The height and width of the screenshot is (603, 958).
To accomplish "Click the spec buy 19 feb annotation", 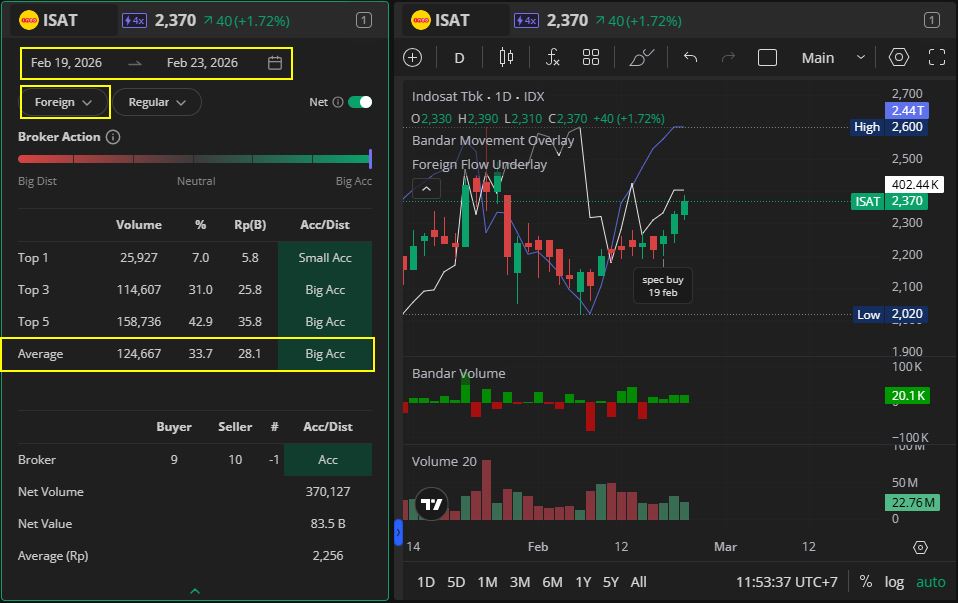I will click(663, 286).
